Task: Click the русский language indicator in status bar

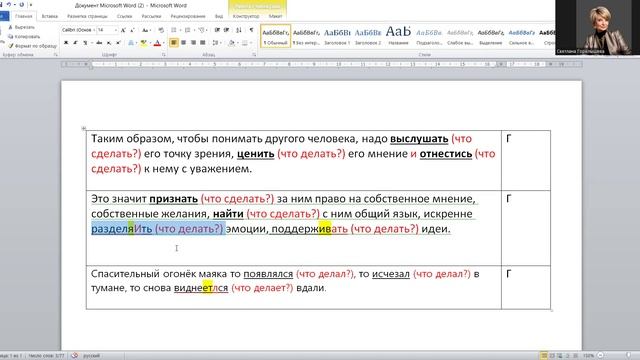Action: tap(91, 356)
